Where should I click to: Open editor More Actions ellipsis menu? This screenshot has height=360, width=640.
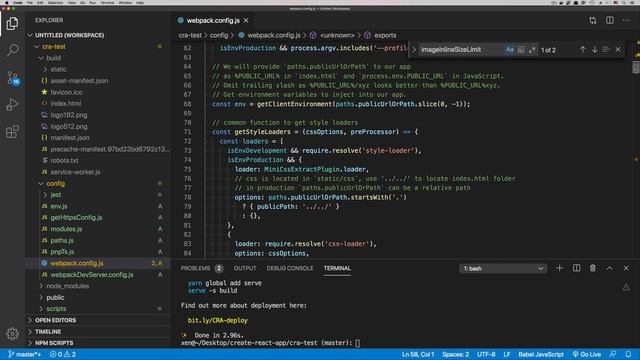pyautogui.click(x=626, y=20)
